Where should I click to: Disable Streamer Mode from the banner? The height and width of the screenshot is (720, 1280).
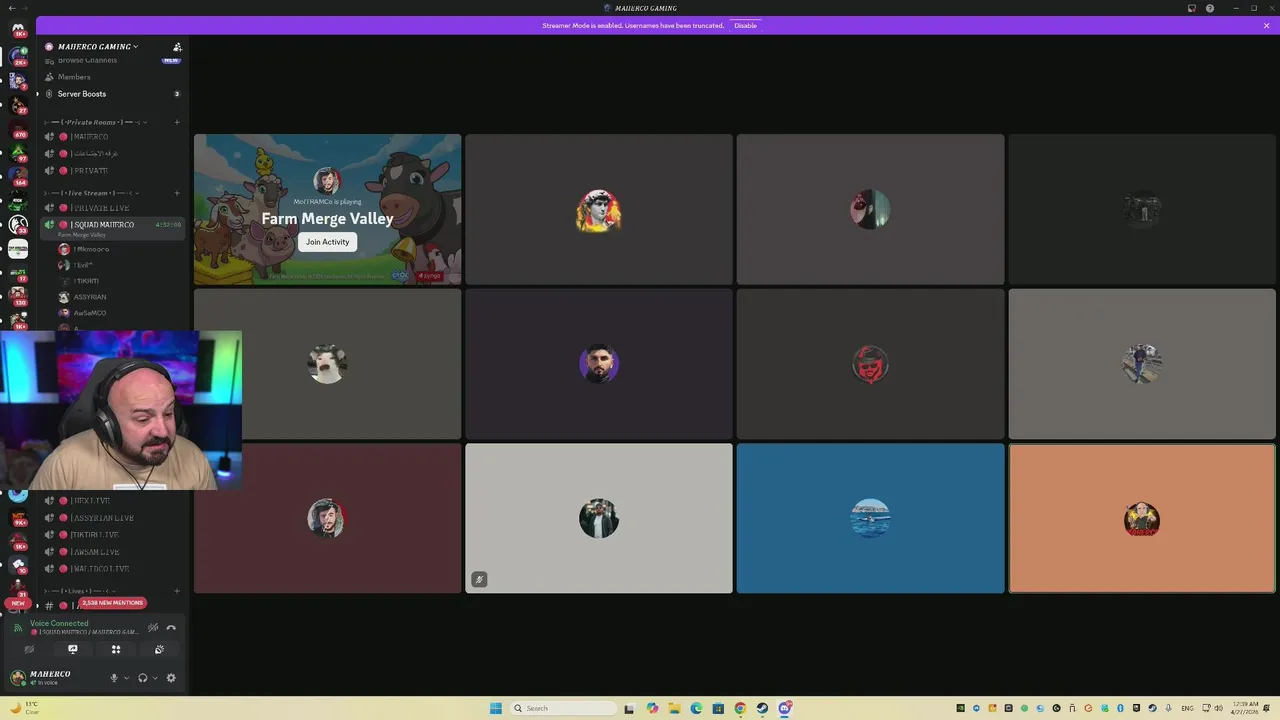click(745, 25)
